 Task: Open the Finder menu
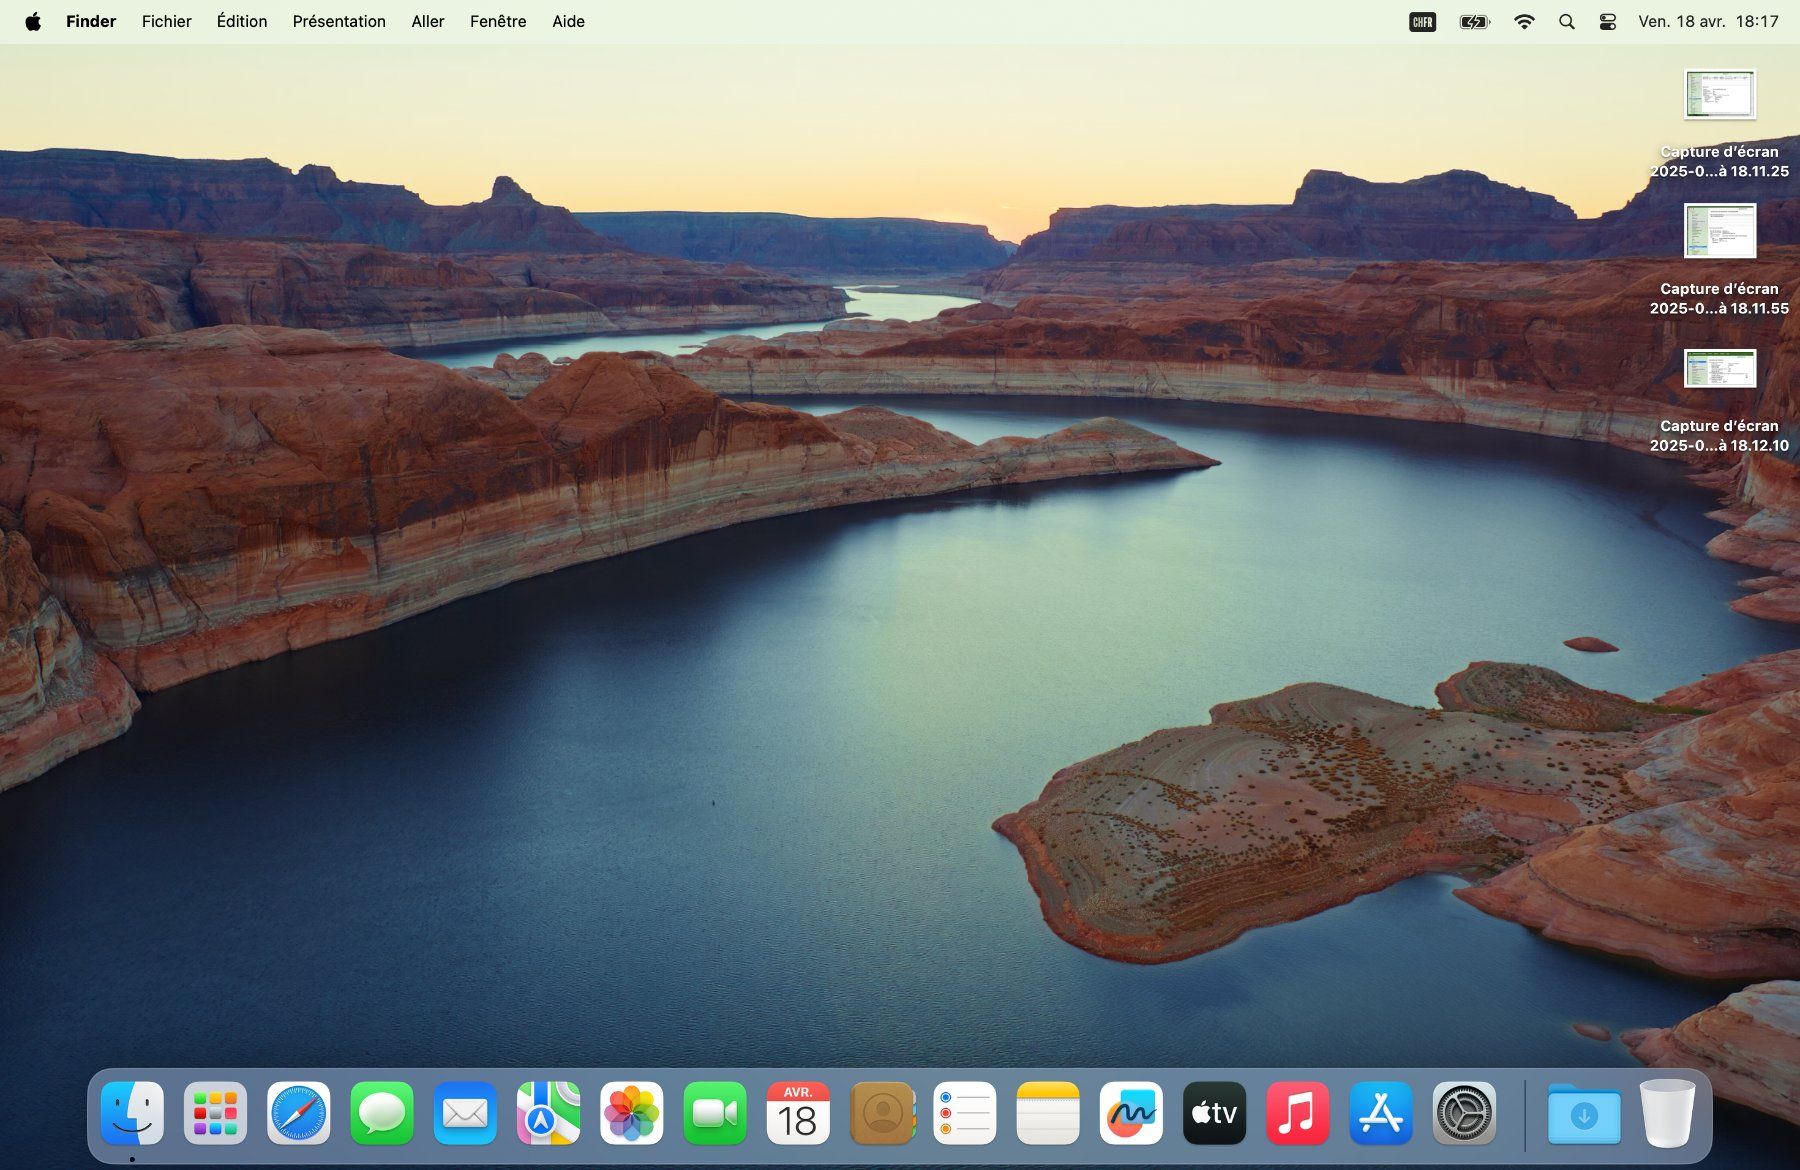[x=91, y=21]
